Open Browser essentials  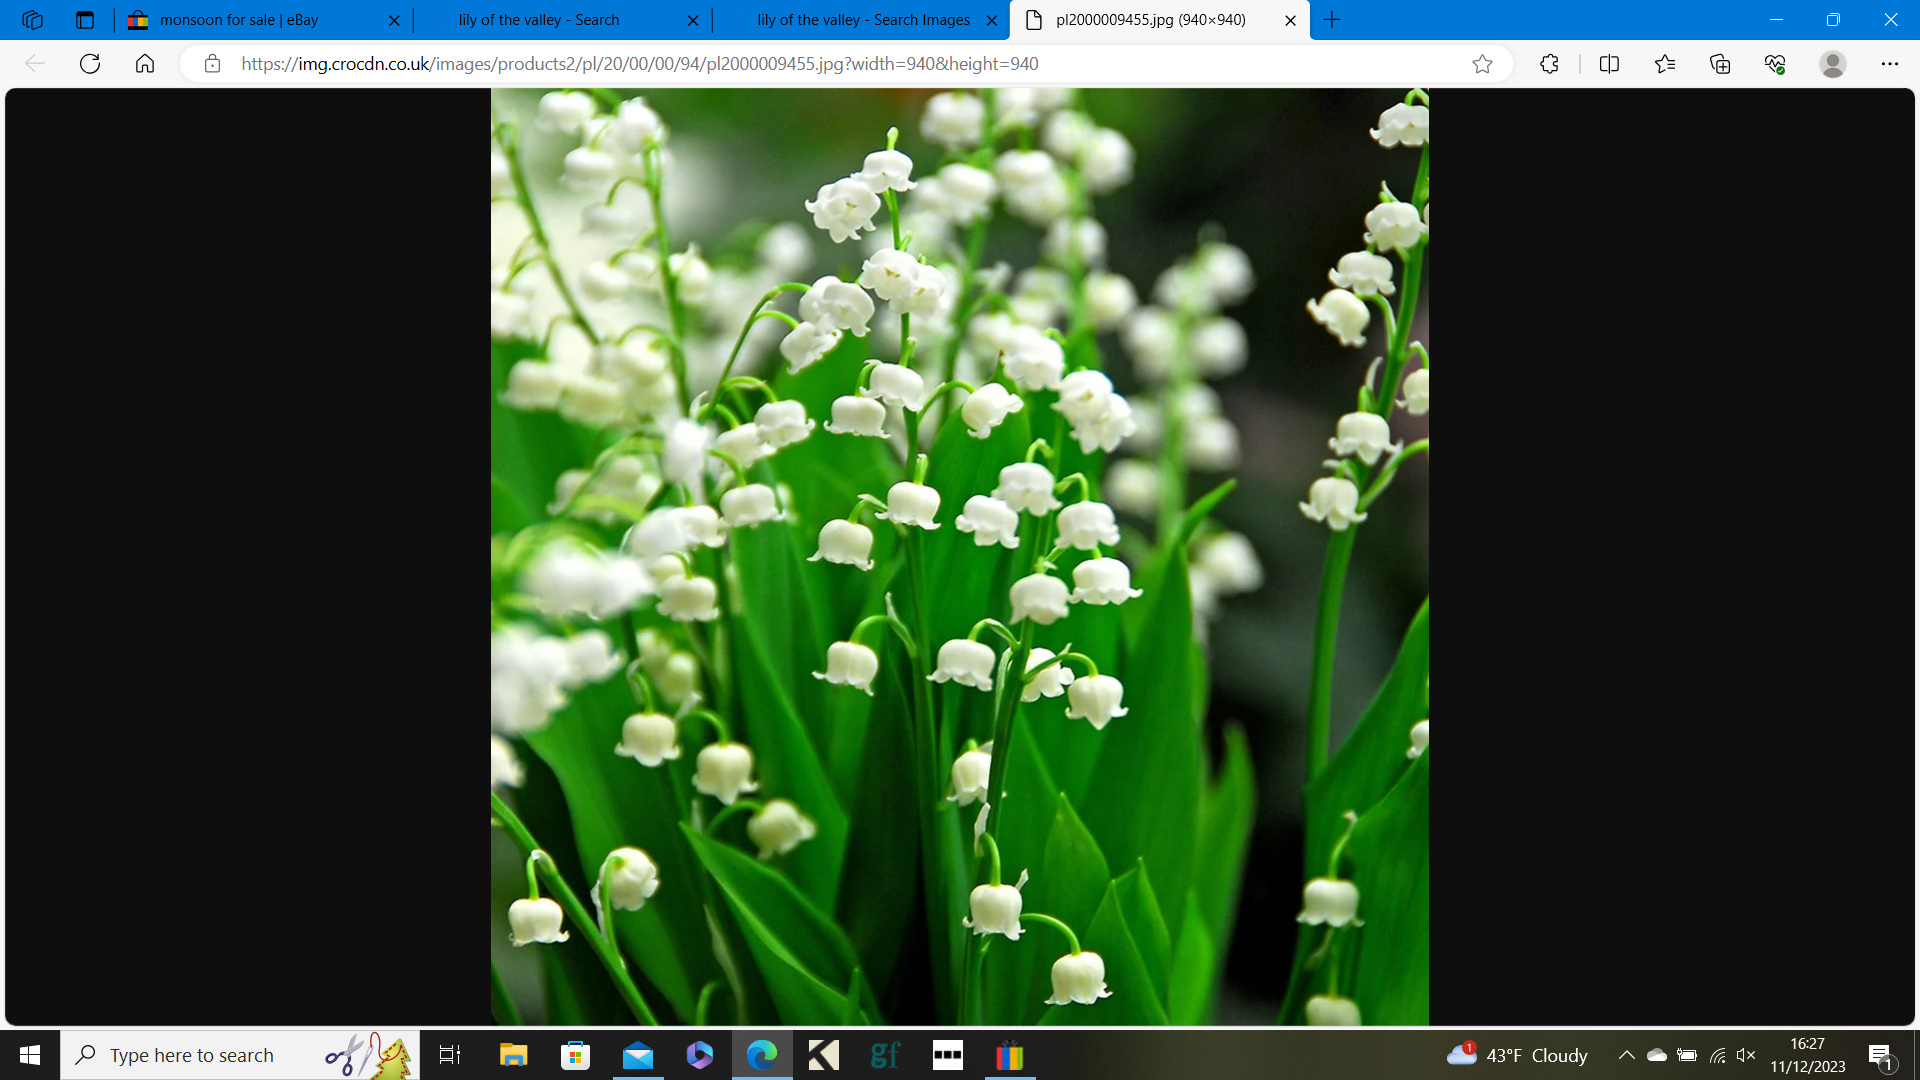(1775, 64)
